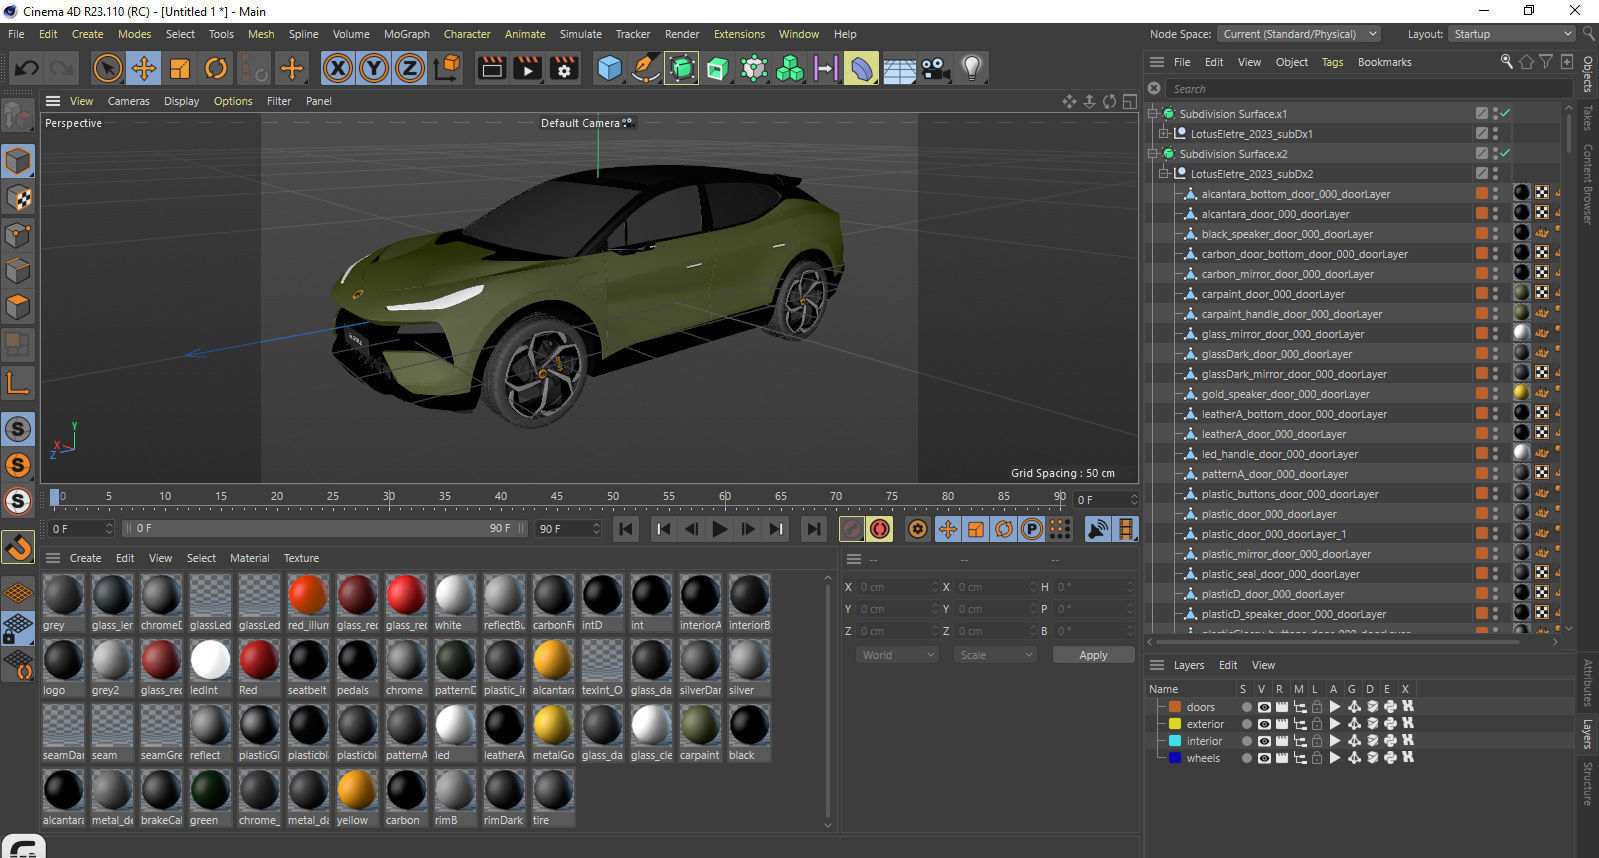Toggle visibility eye for interior layer
The width and height of the screenshot is (1599, 858).
tap(1264, 741)
